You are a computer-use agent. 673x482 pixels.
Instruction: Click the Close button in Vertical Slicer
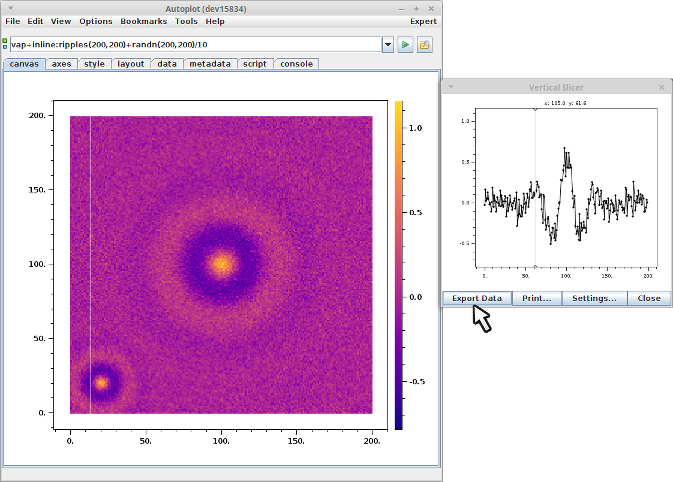pyautogui.click(x=649, y=298)
